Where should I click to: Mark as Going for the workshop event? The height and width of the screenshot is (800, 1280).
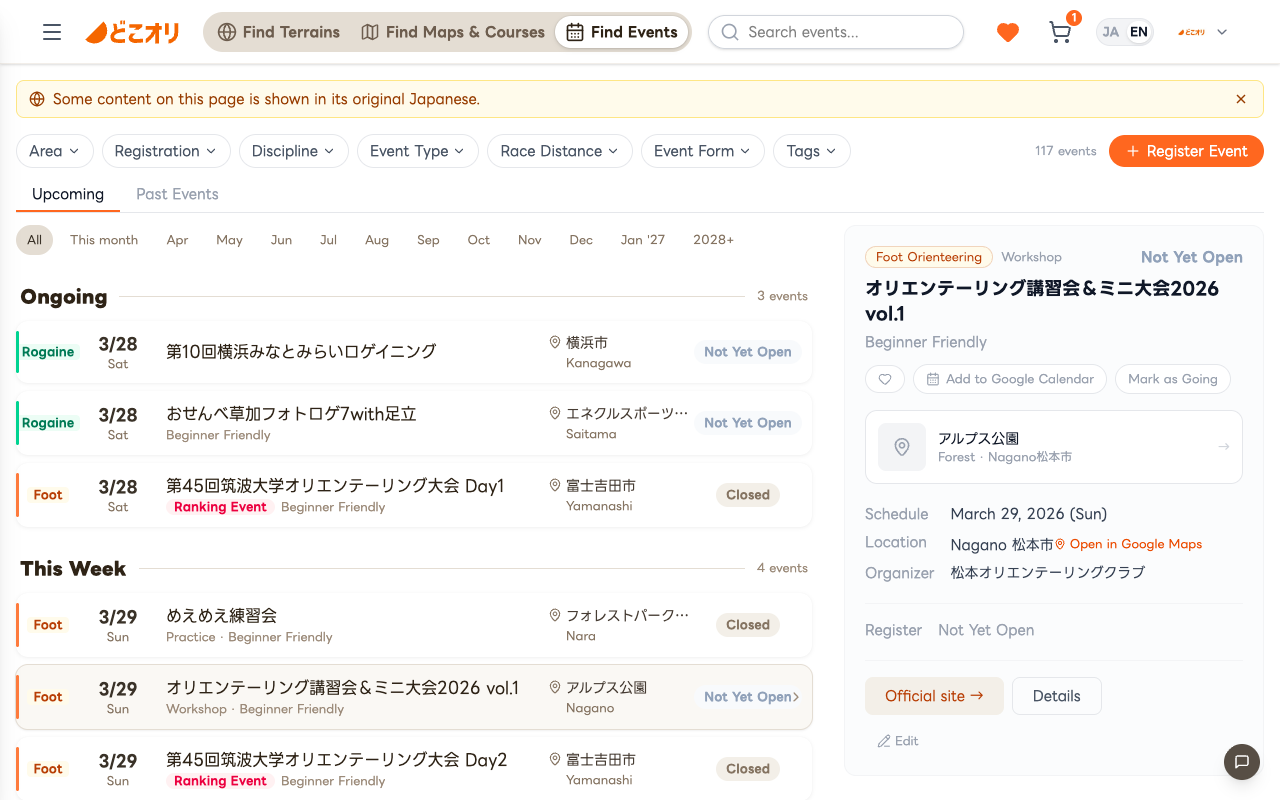click(1172, 379)
